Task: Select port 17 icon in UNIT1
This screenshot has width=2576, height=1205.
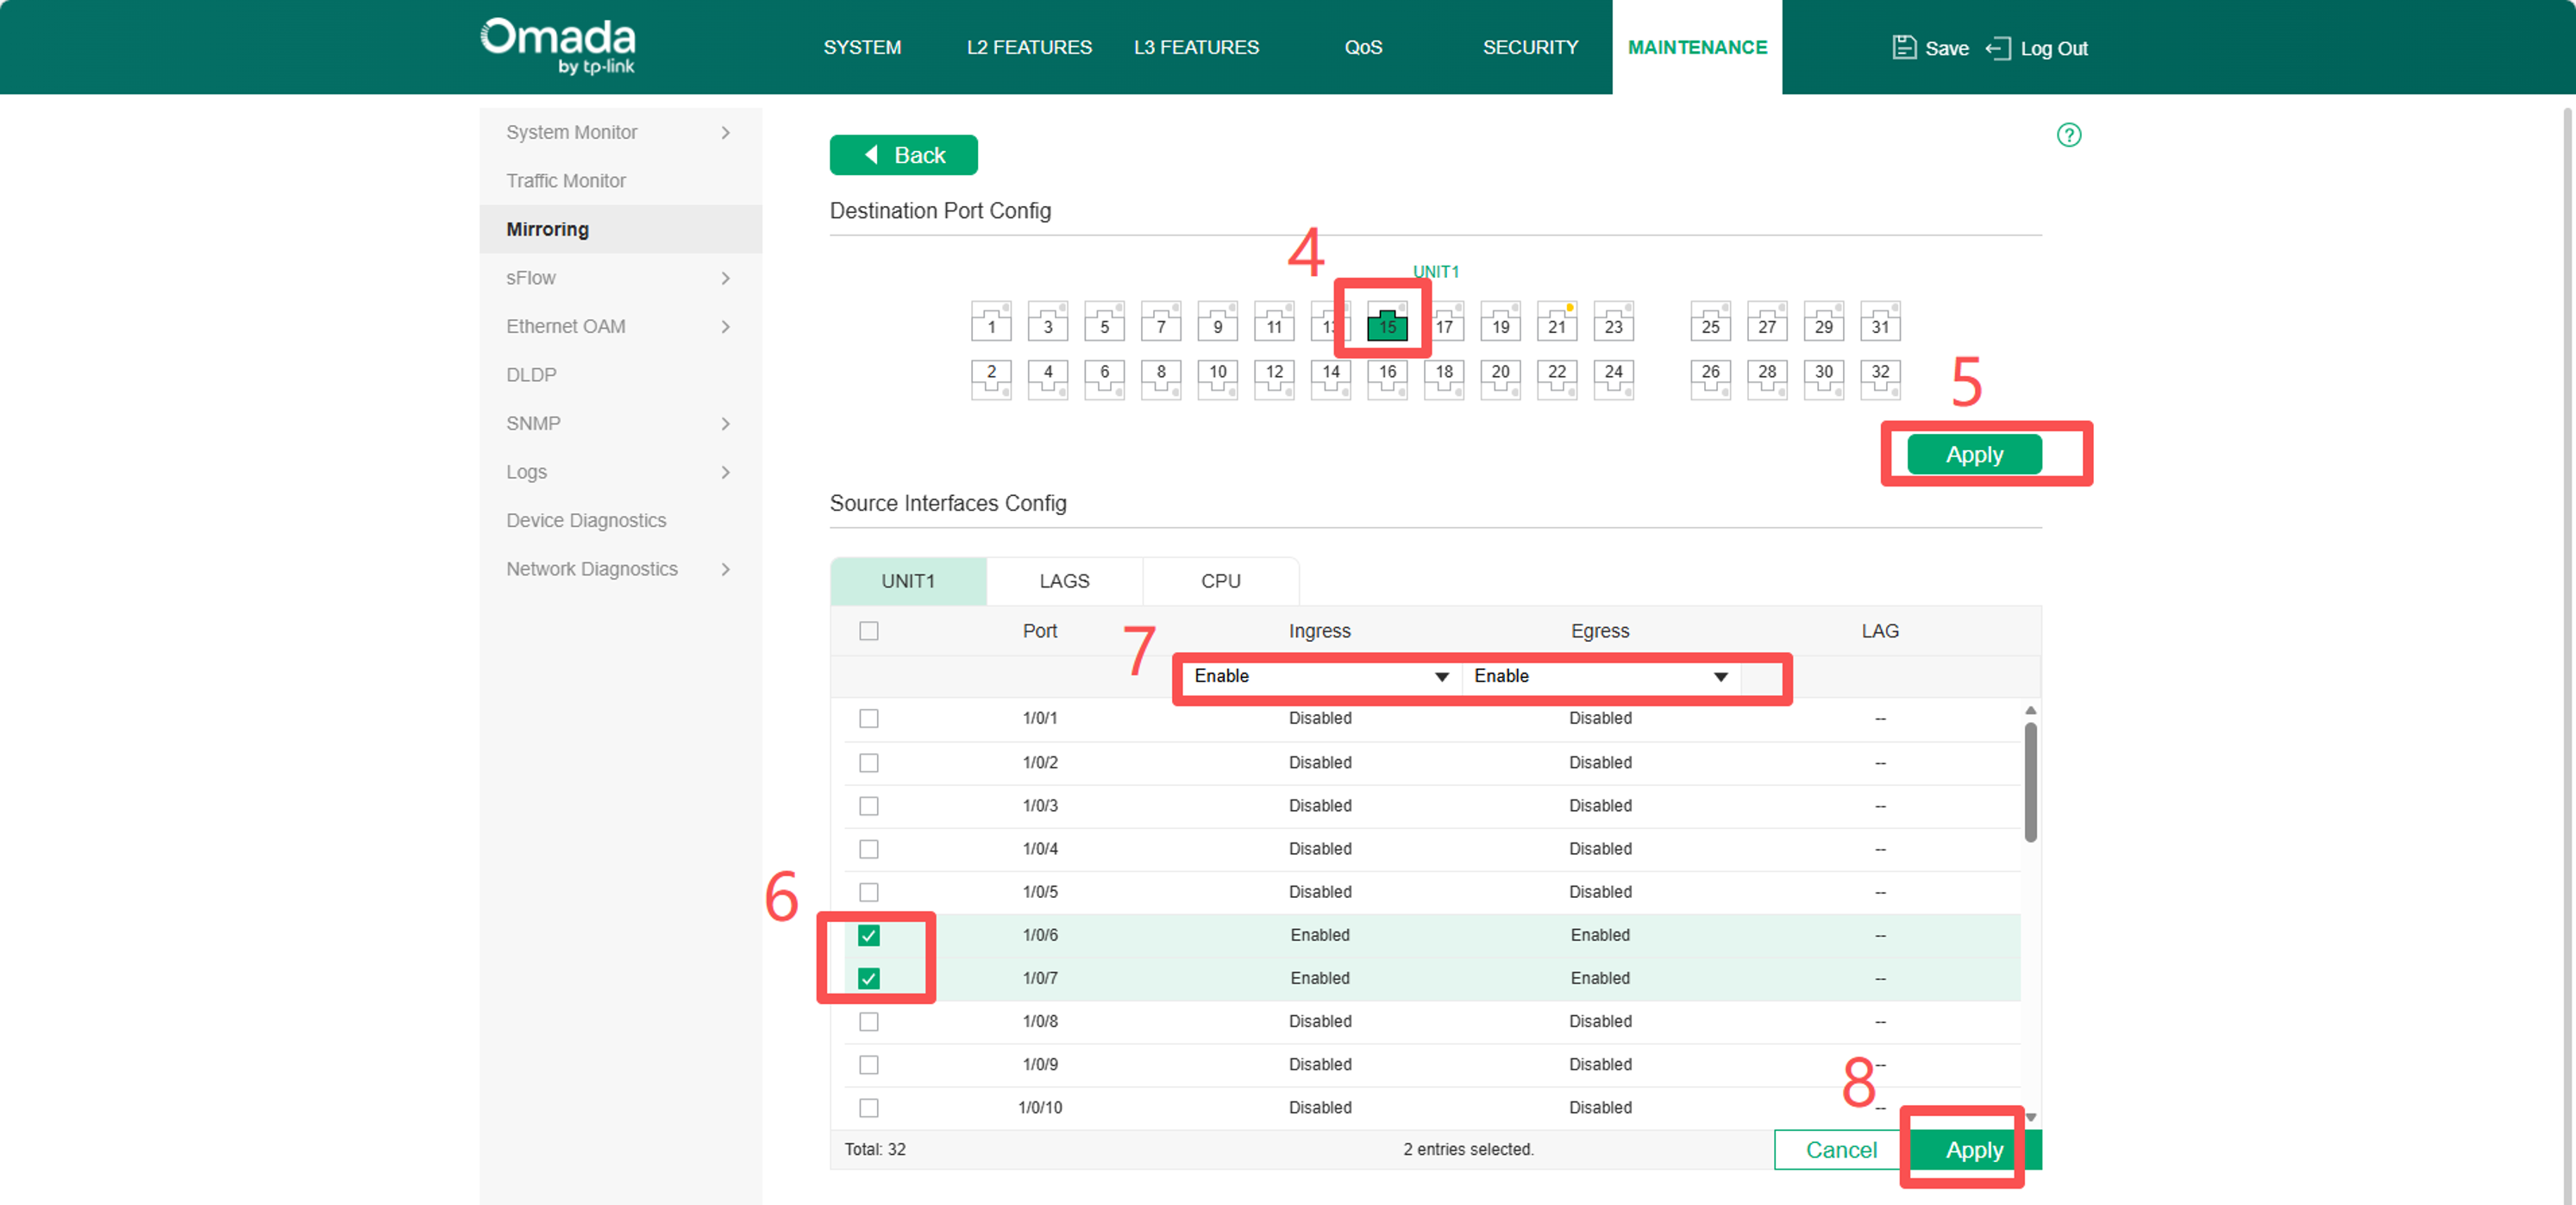Action: 1444,321
